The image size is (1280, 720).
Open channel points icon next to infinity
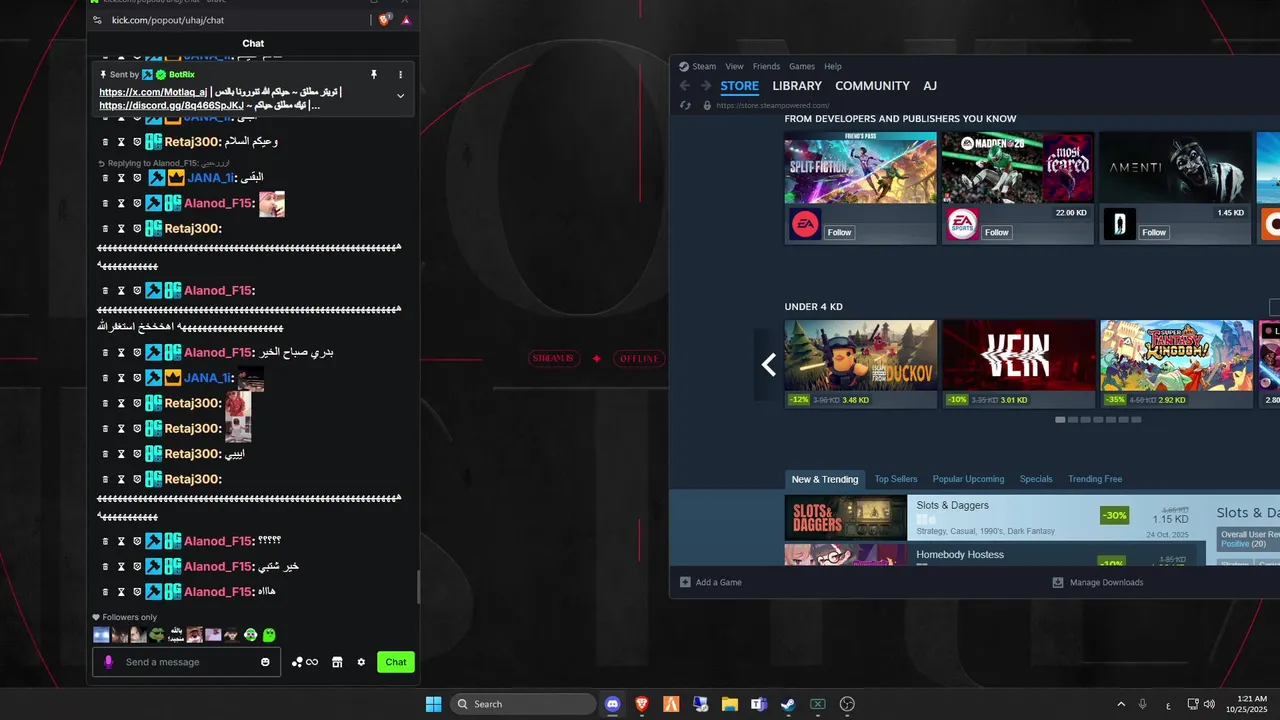point(297,662)
